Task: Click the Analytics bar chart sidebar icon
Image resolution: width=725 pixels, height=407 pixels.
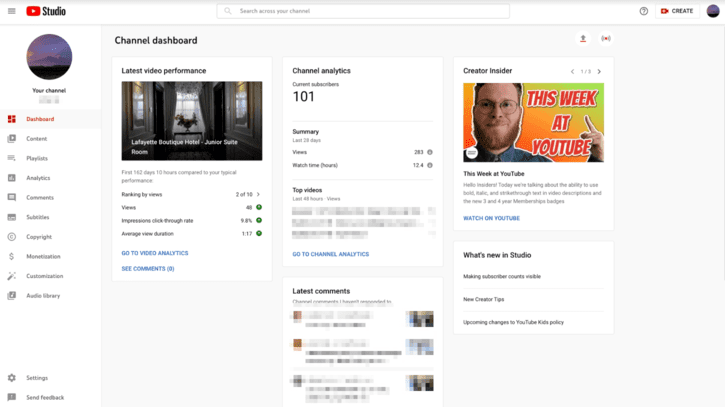Action: coord(12,178)
